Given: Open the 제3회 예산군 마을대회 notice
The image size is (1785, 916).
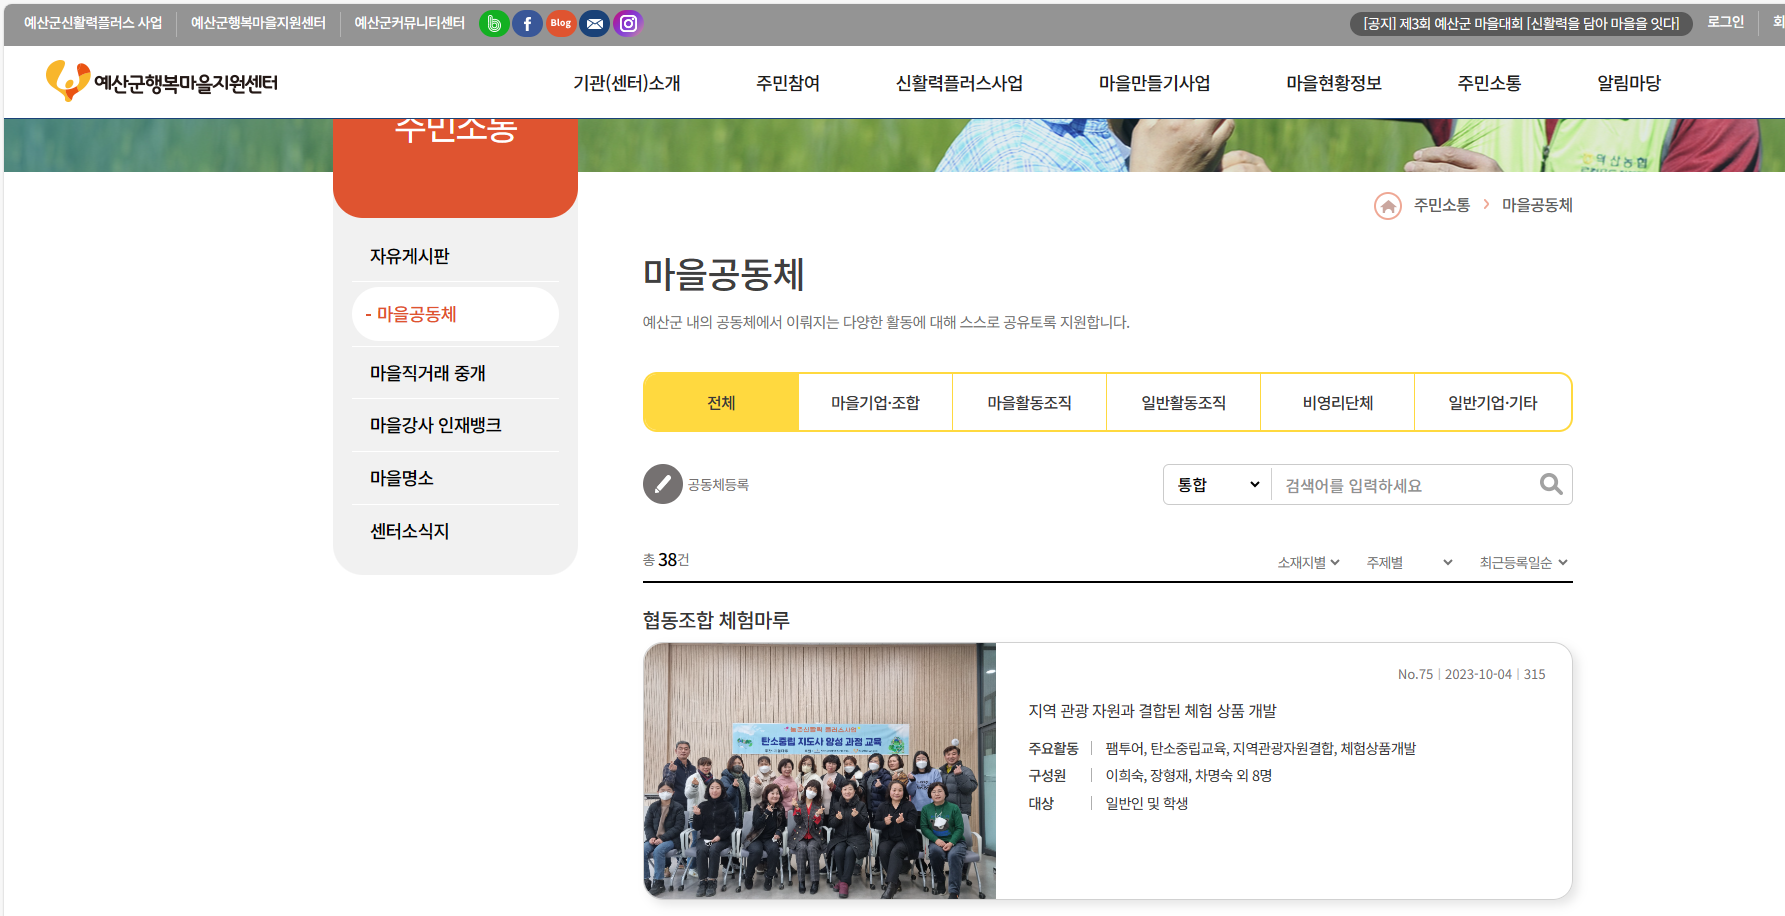Looking at the screenshot, I should click(1521, 23).
